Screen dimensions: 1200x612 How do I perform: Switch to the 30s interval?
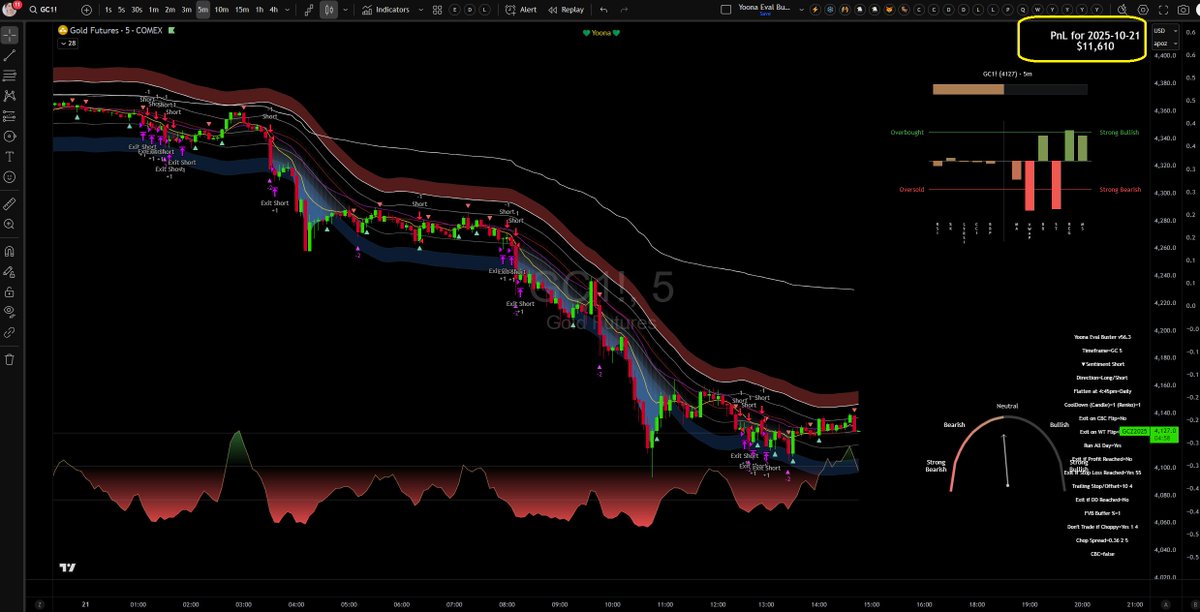point(136,9)
